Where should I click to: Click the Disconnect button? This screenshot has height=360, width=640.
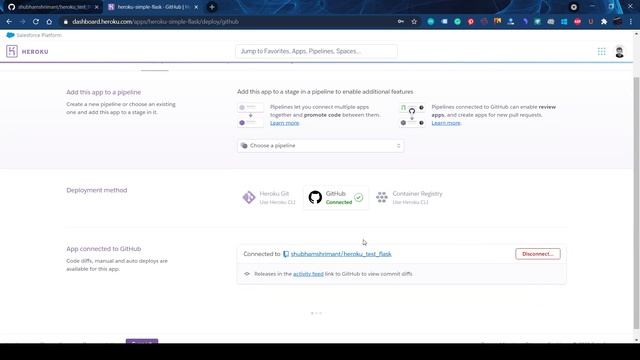pos(538,254)
